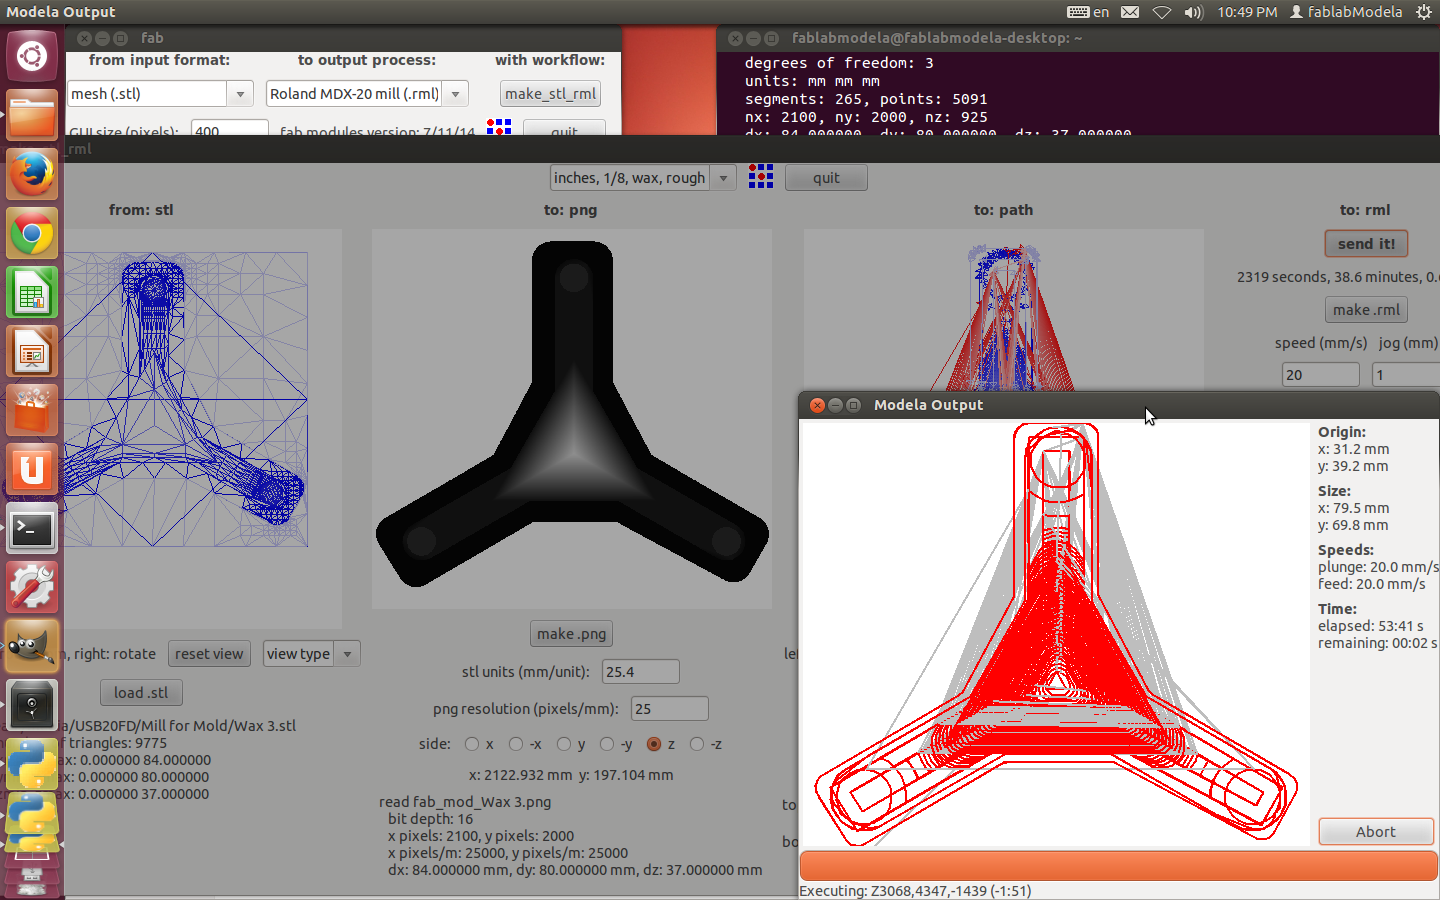Open the network indicator in the top panel

point(1162,12)
